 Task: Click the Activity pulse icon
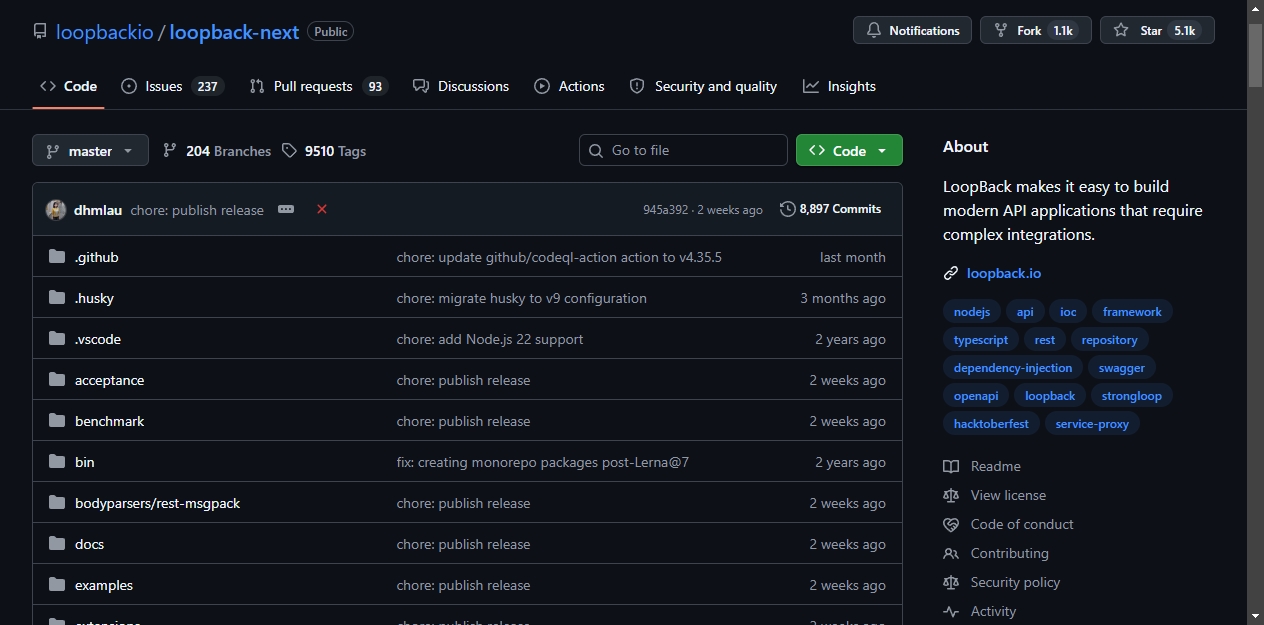coord(951,611)
